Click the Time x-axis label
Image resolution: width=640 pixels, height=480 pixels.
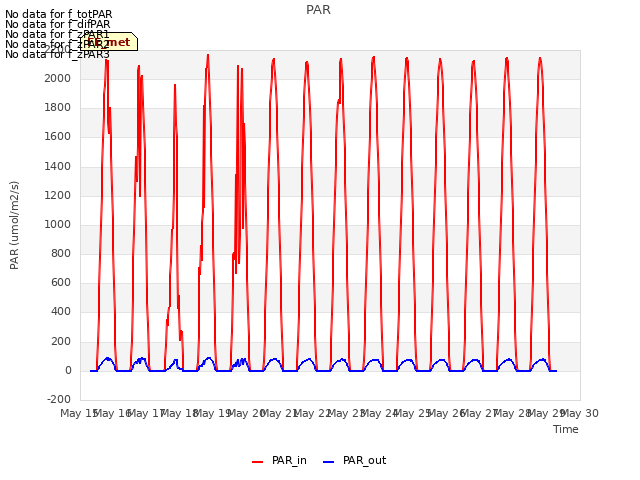(x=566, y=429)
